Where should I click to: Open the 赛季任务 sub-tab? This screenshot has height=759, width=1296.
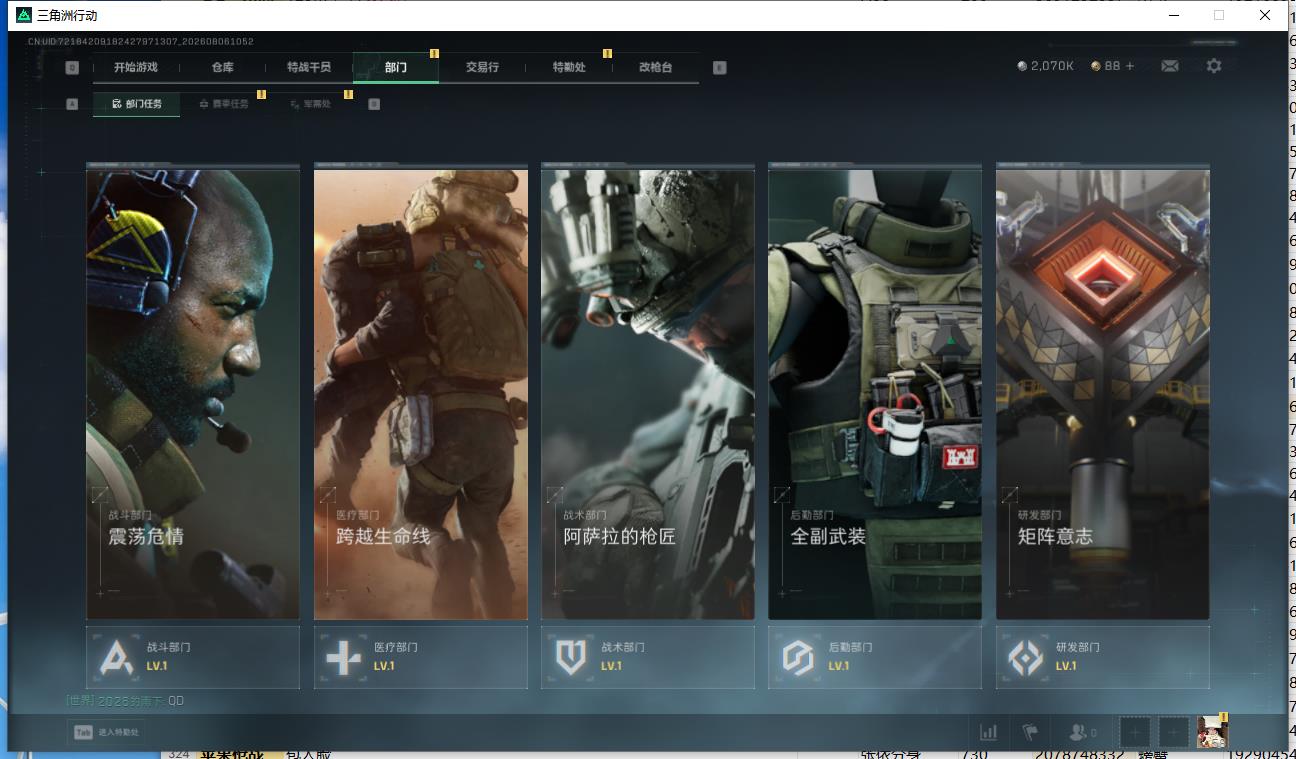(224, 104)
